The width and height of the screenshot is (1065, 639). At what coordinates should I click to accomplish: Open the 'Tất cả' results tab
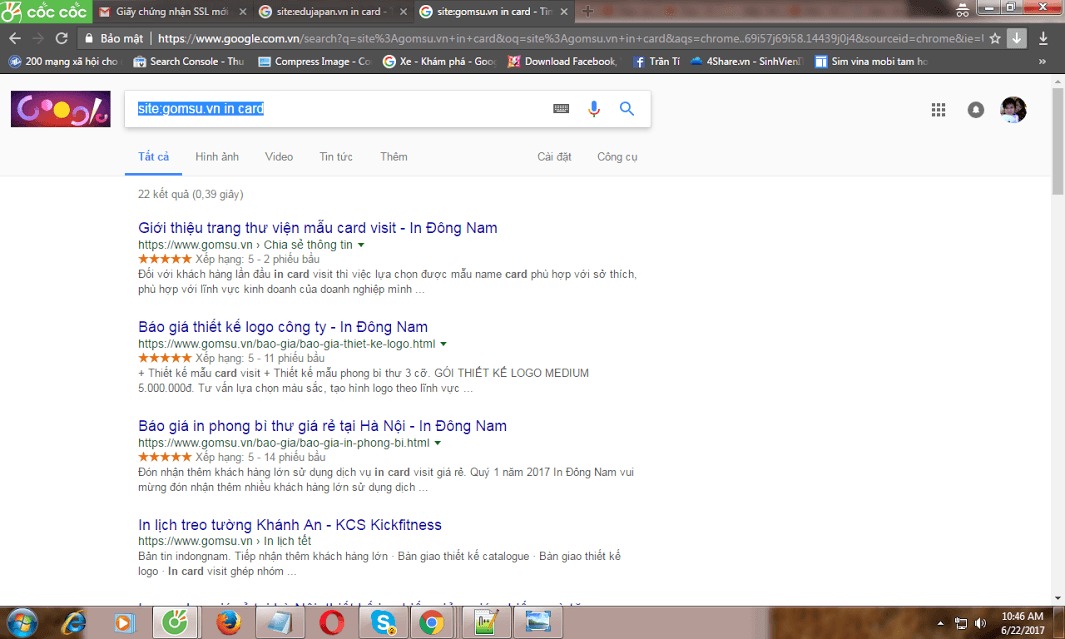tap(154, 157)
